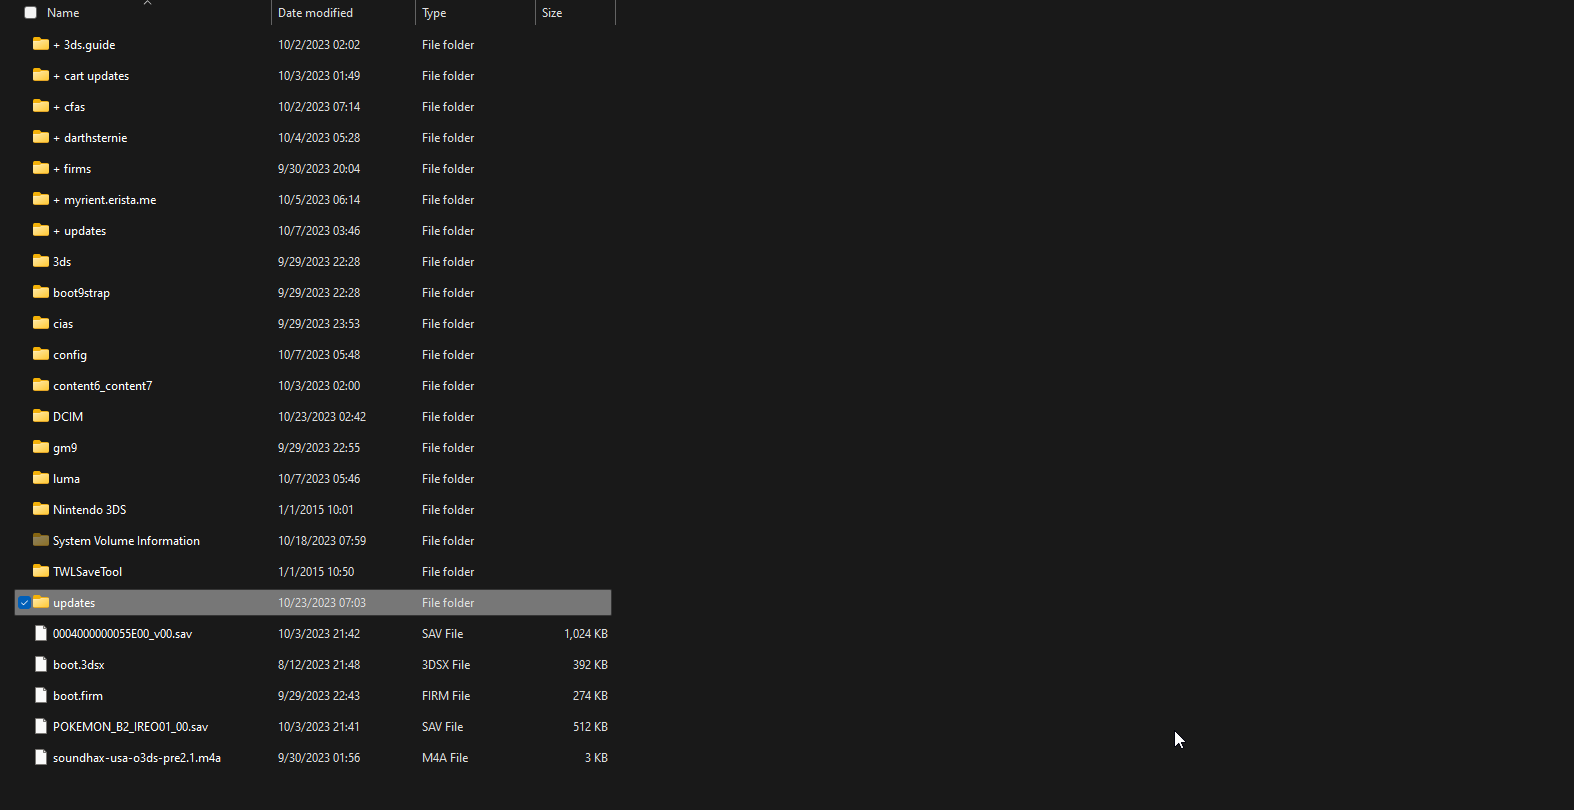Screen dimensions: 1574x810
Task: Uncheck the selected 'updates' folder checkbox
Action: coord(24,603)
